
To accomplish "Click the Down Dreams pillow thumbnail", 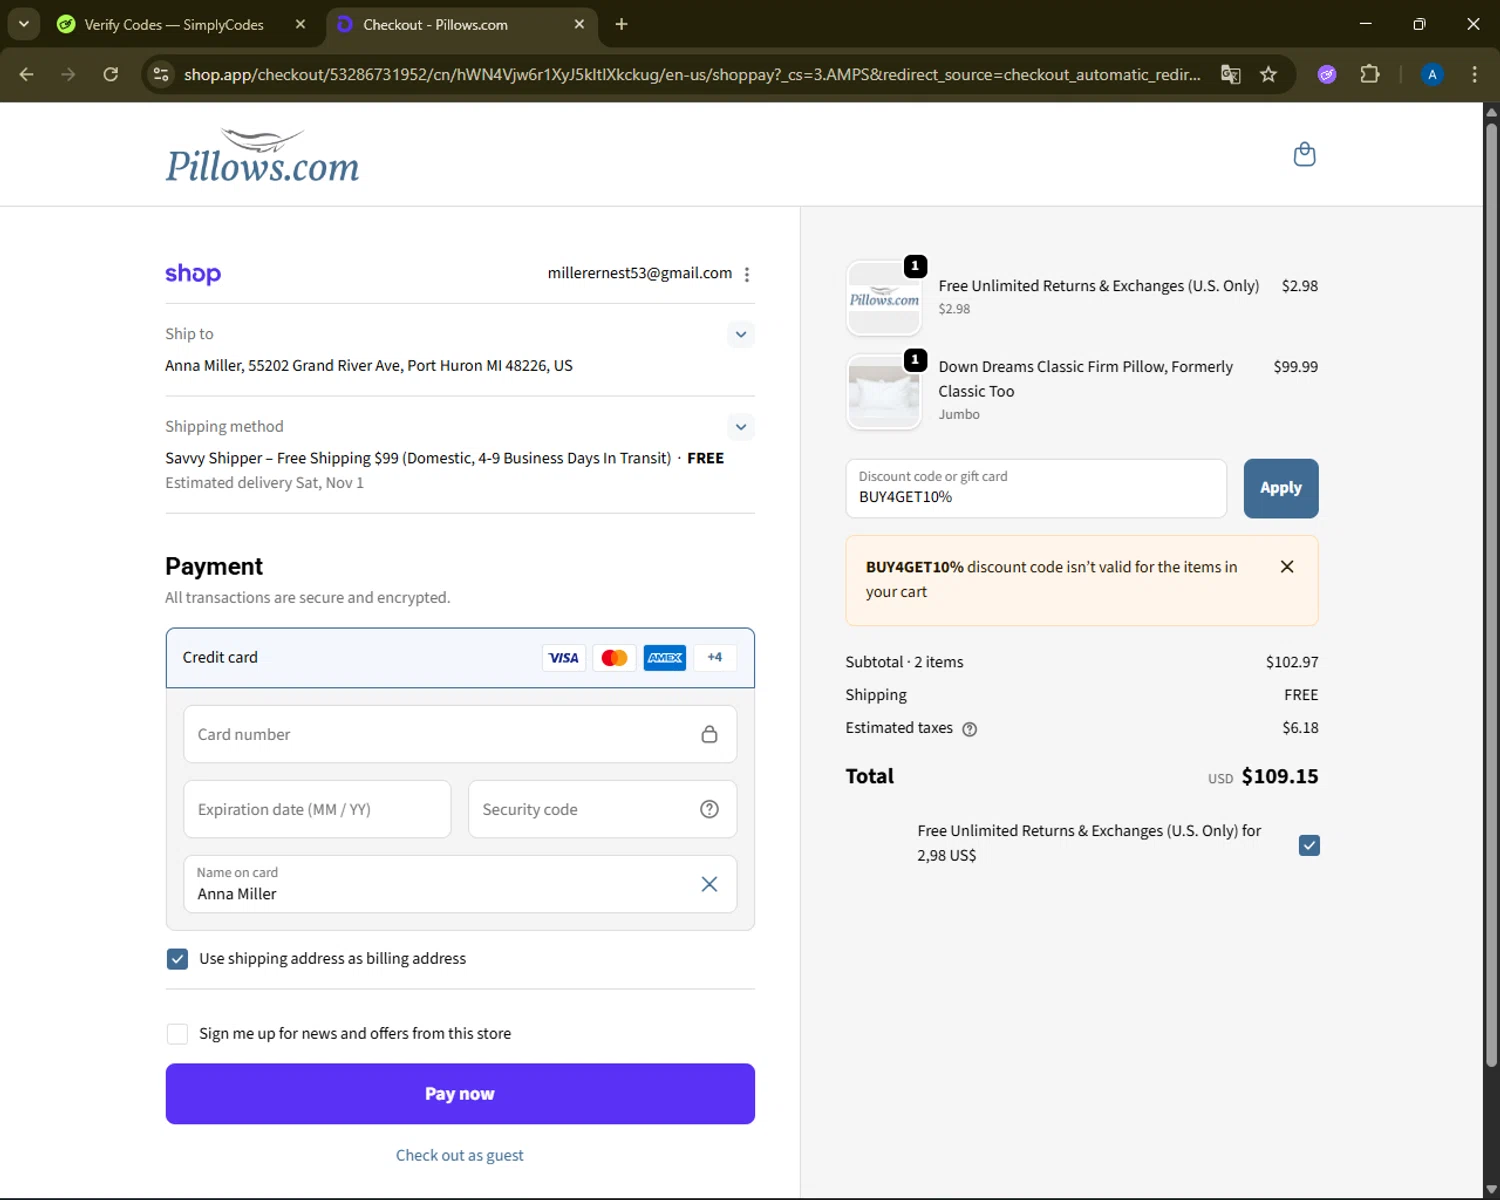I will [x=884, y=392].
